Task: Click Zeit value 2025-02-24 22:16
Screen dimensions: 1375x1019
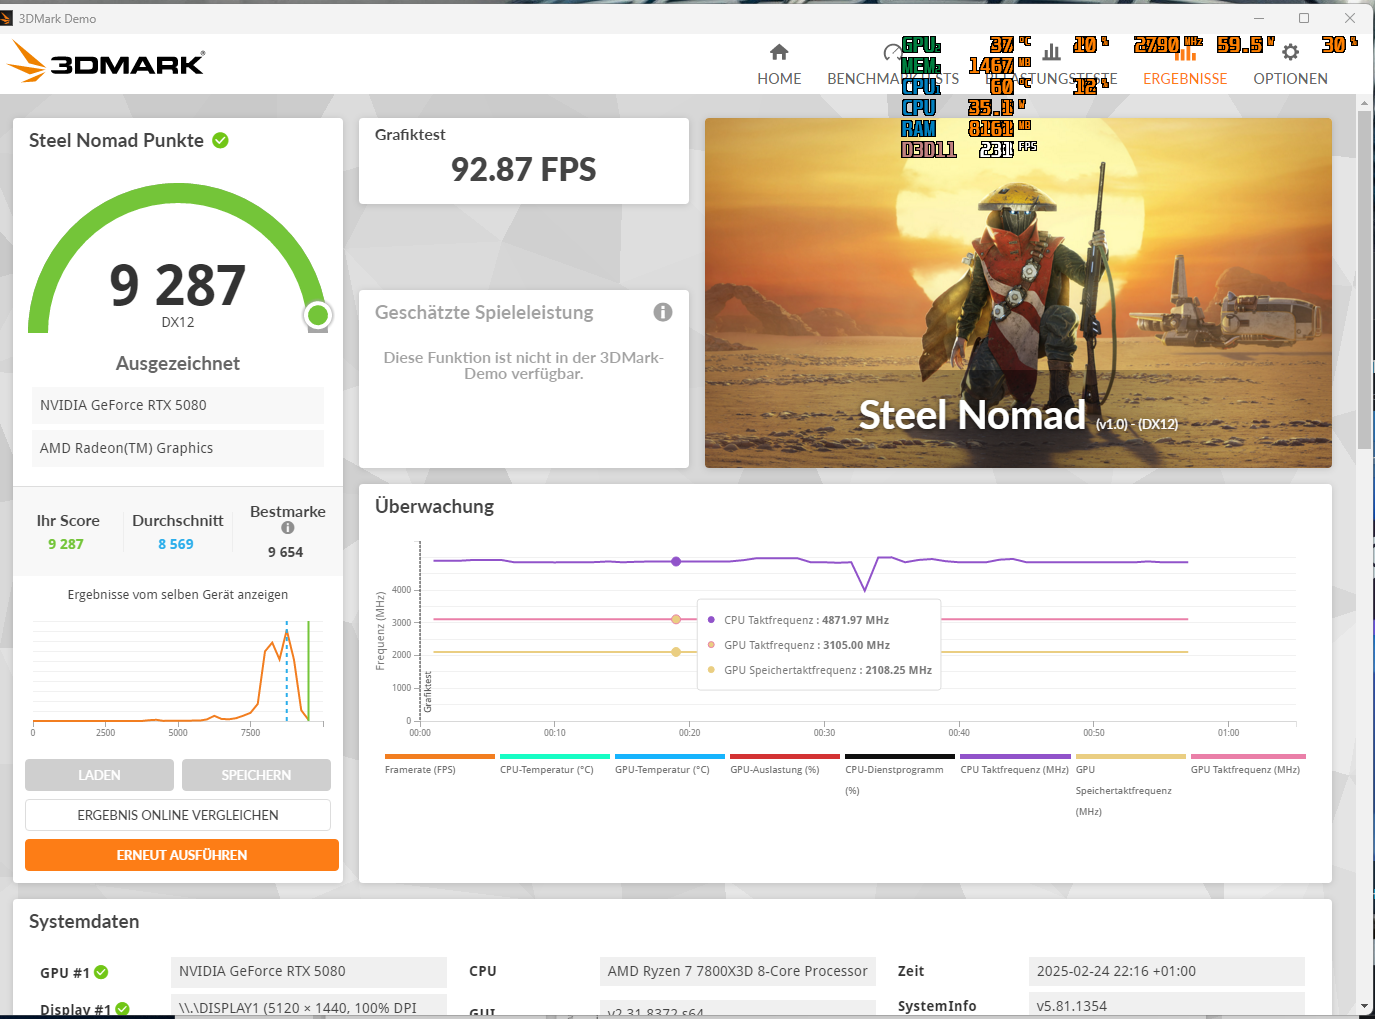Action: click(1166, 971)
